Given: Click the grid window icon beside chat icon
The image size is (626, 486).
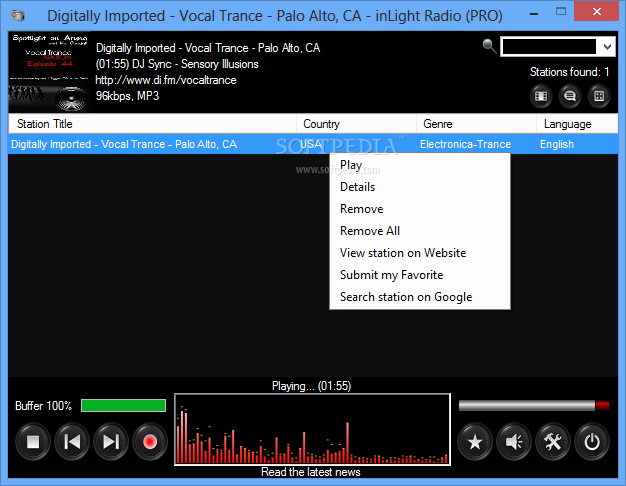Looking at the screenshot, I should [x=599, y=96].
